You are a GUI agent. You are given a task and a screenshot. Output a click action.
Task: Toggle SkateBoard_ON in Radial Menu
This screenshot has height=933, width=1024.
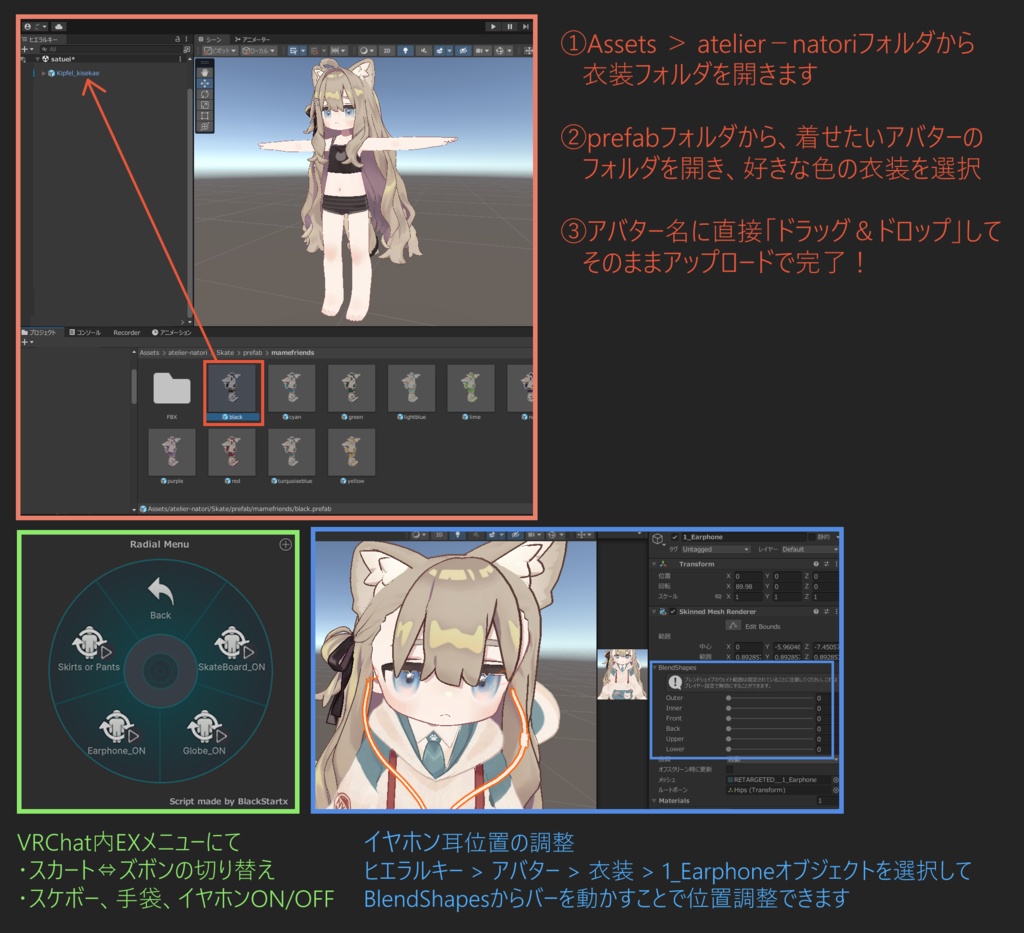point(232,649)
